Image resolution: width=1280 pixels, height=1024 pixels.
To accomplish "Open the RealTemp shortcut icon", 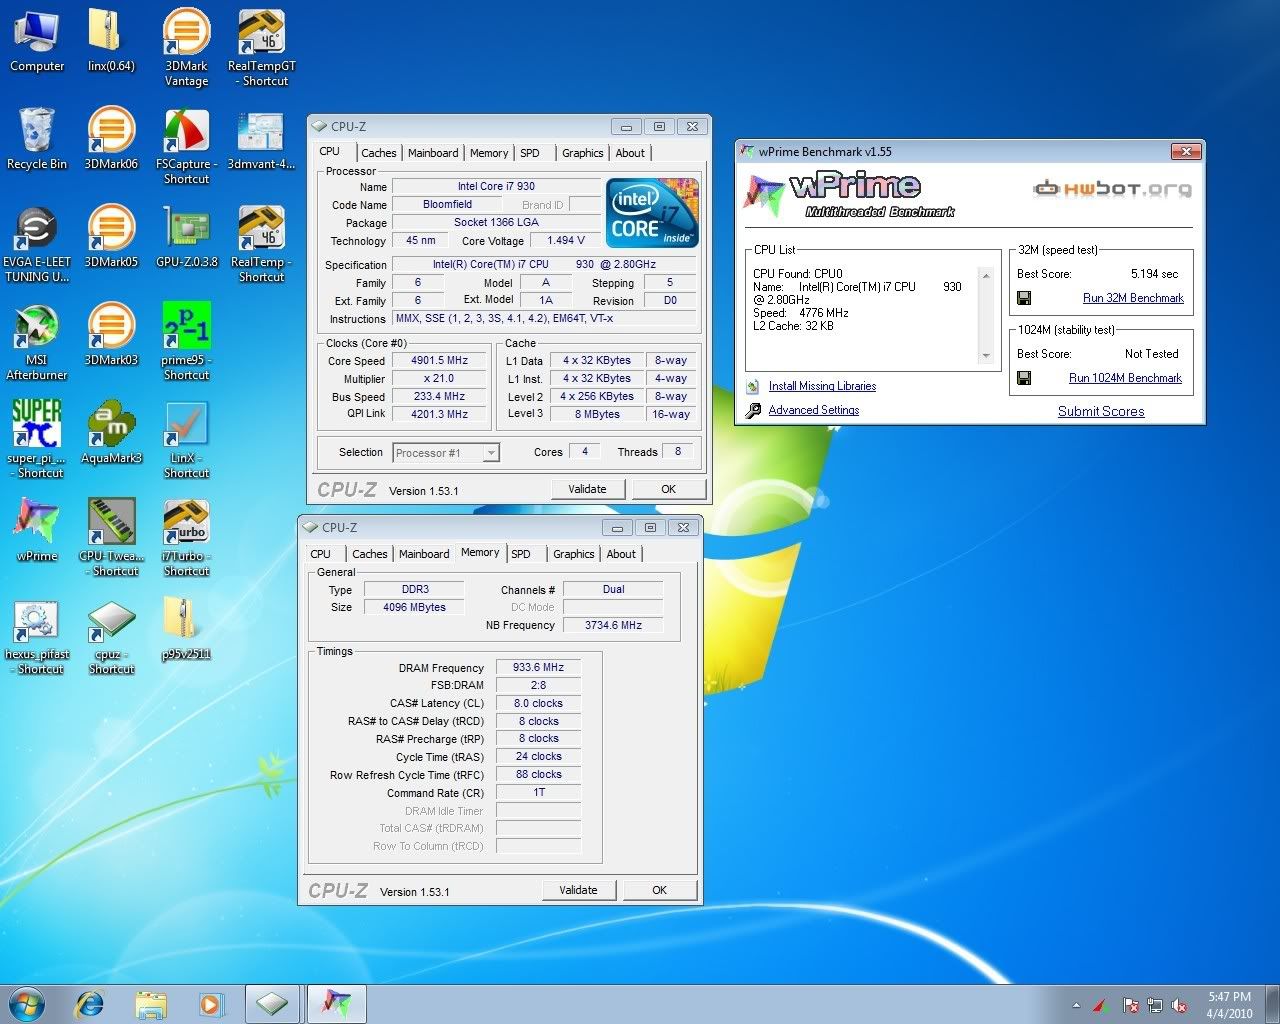I will (x=261, y=244).
